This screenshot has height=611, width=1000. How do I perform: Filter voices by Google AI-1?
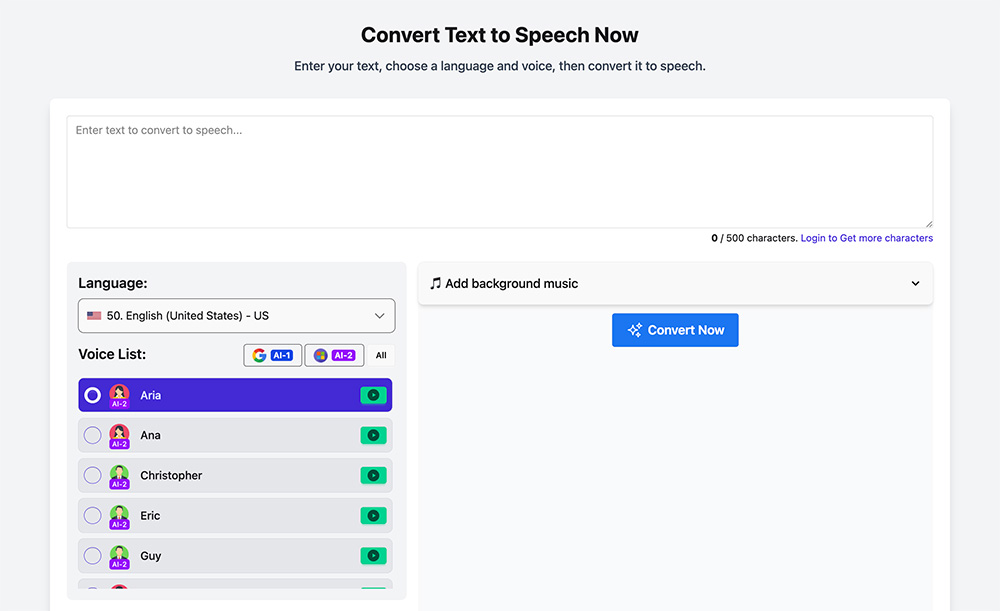272,355
